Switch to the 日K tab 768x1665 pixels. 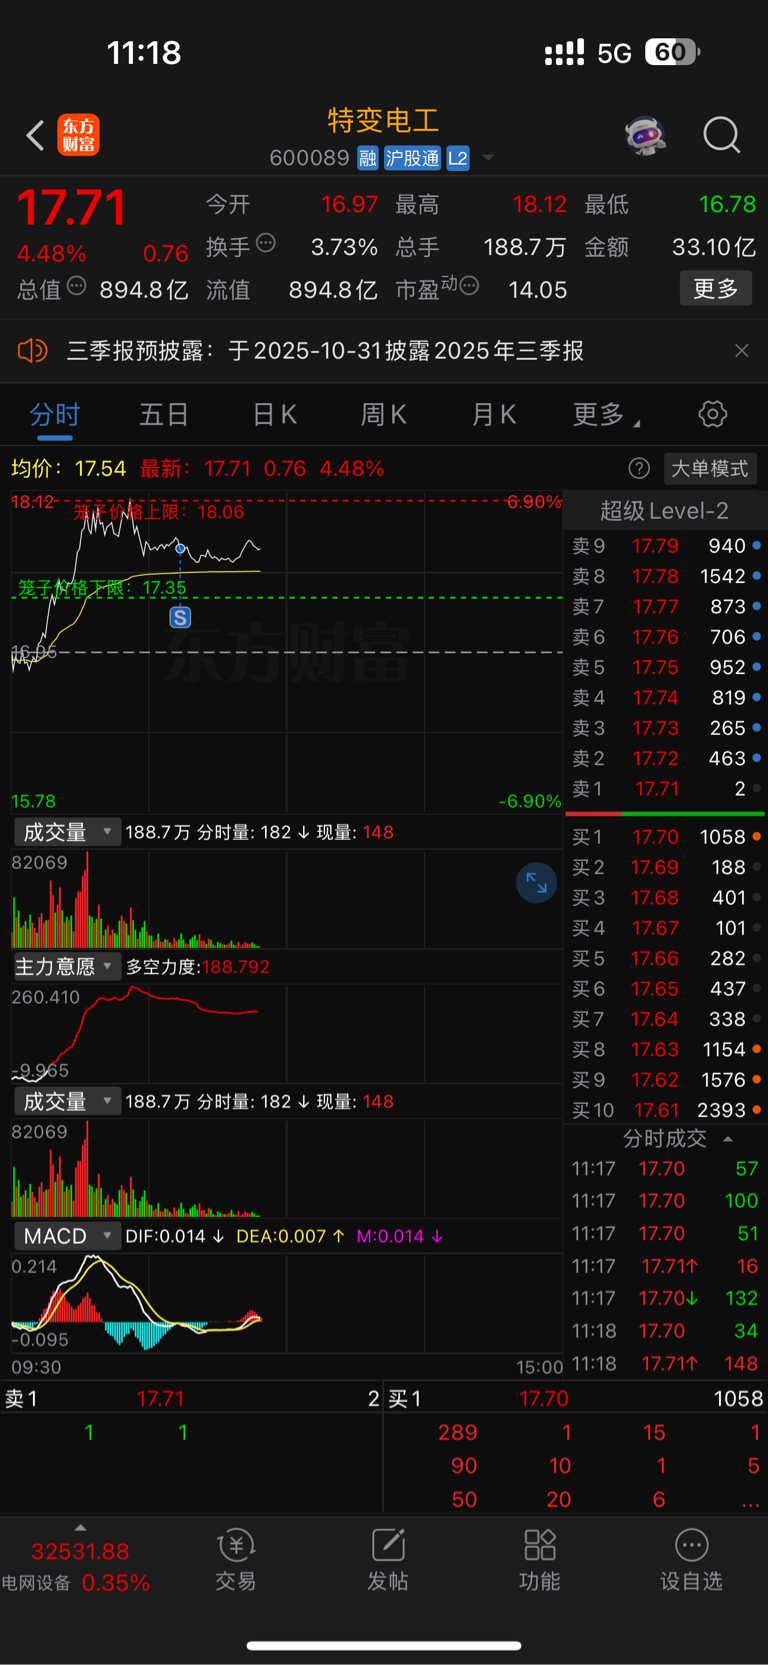[x=274, y=415]
